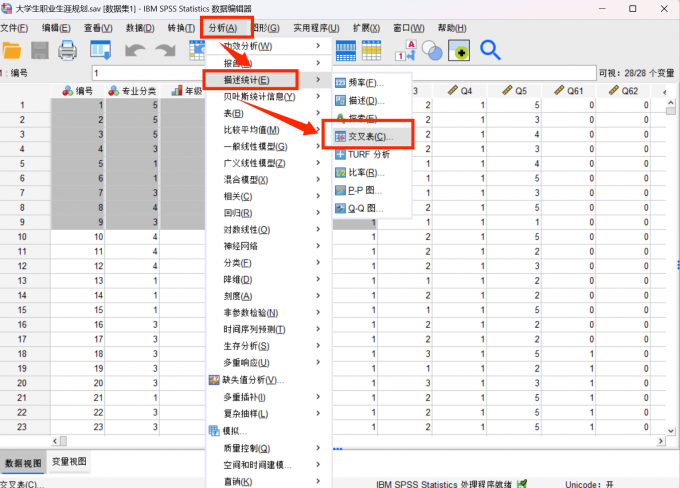Click the yellow grid toolbar icon
This screenshot has width=680, height=488.
click(x=372, y=50)
